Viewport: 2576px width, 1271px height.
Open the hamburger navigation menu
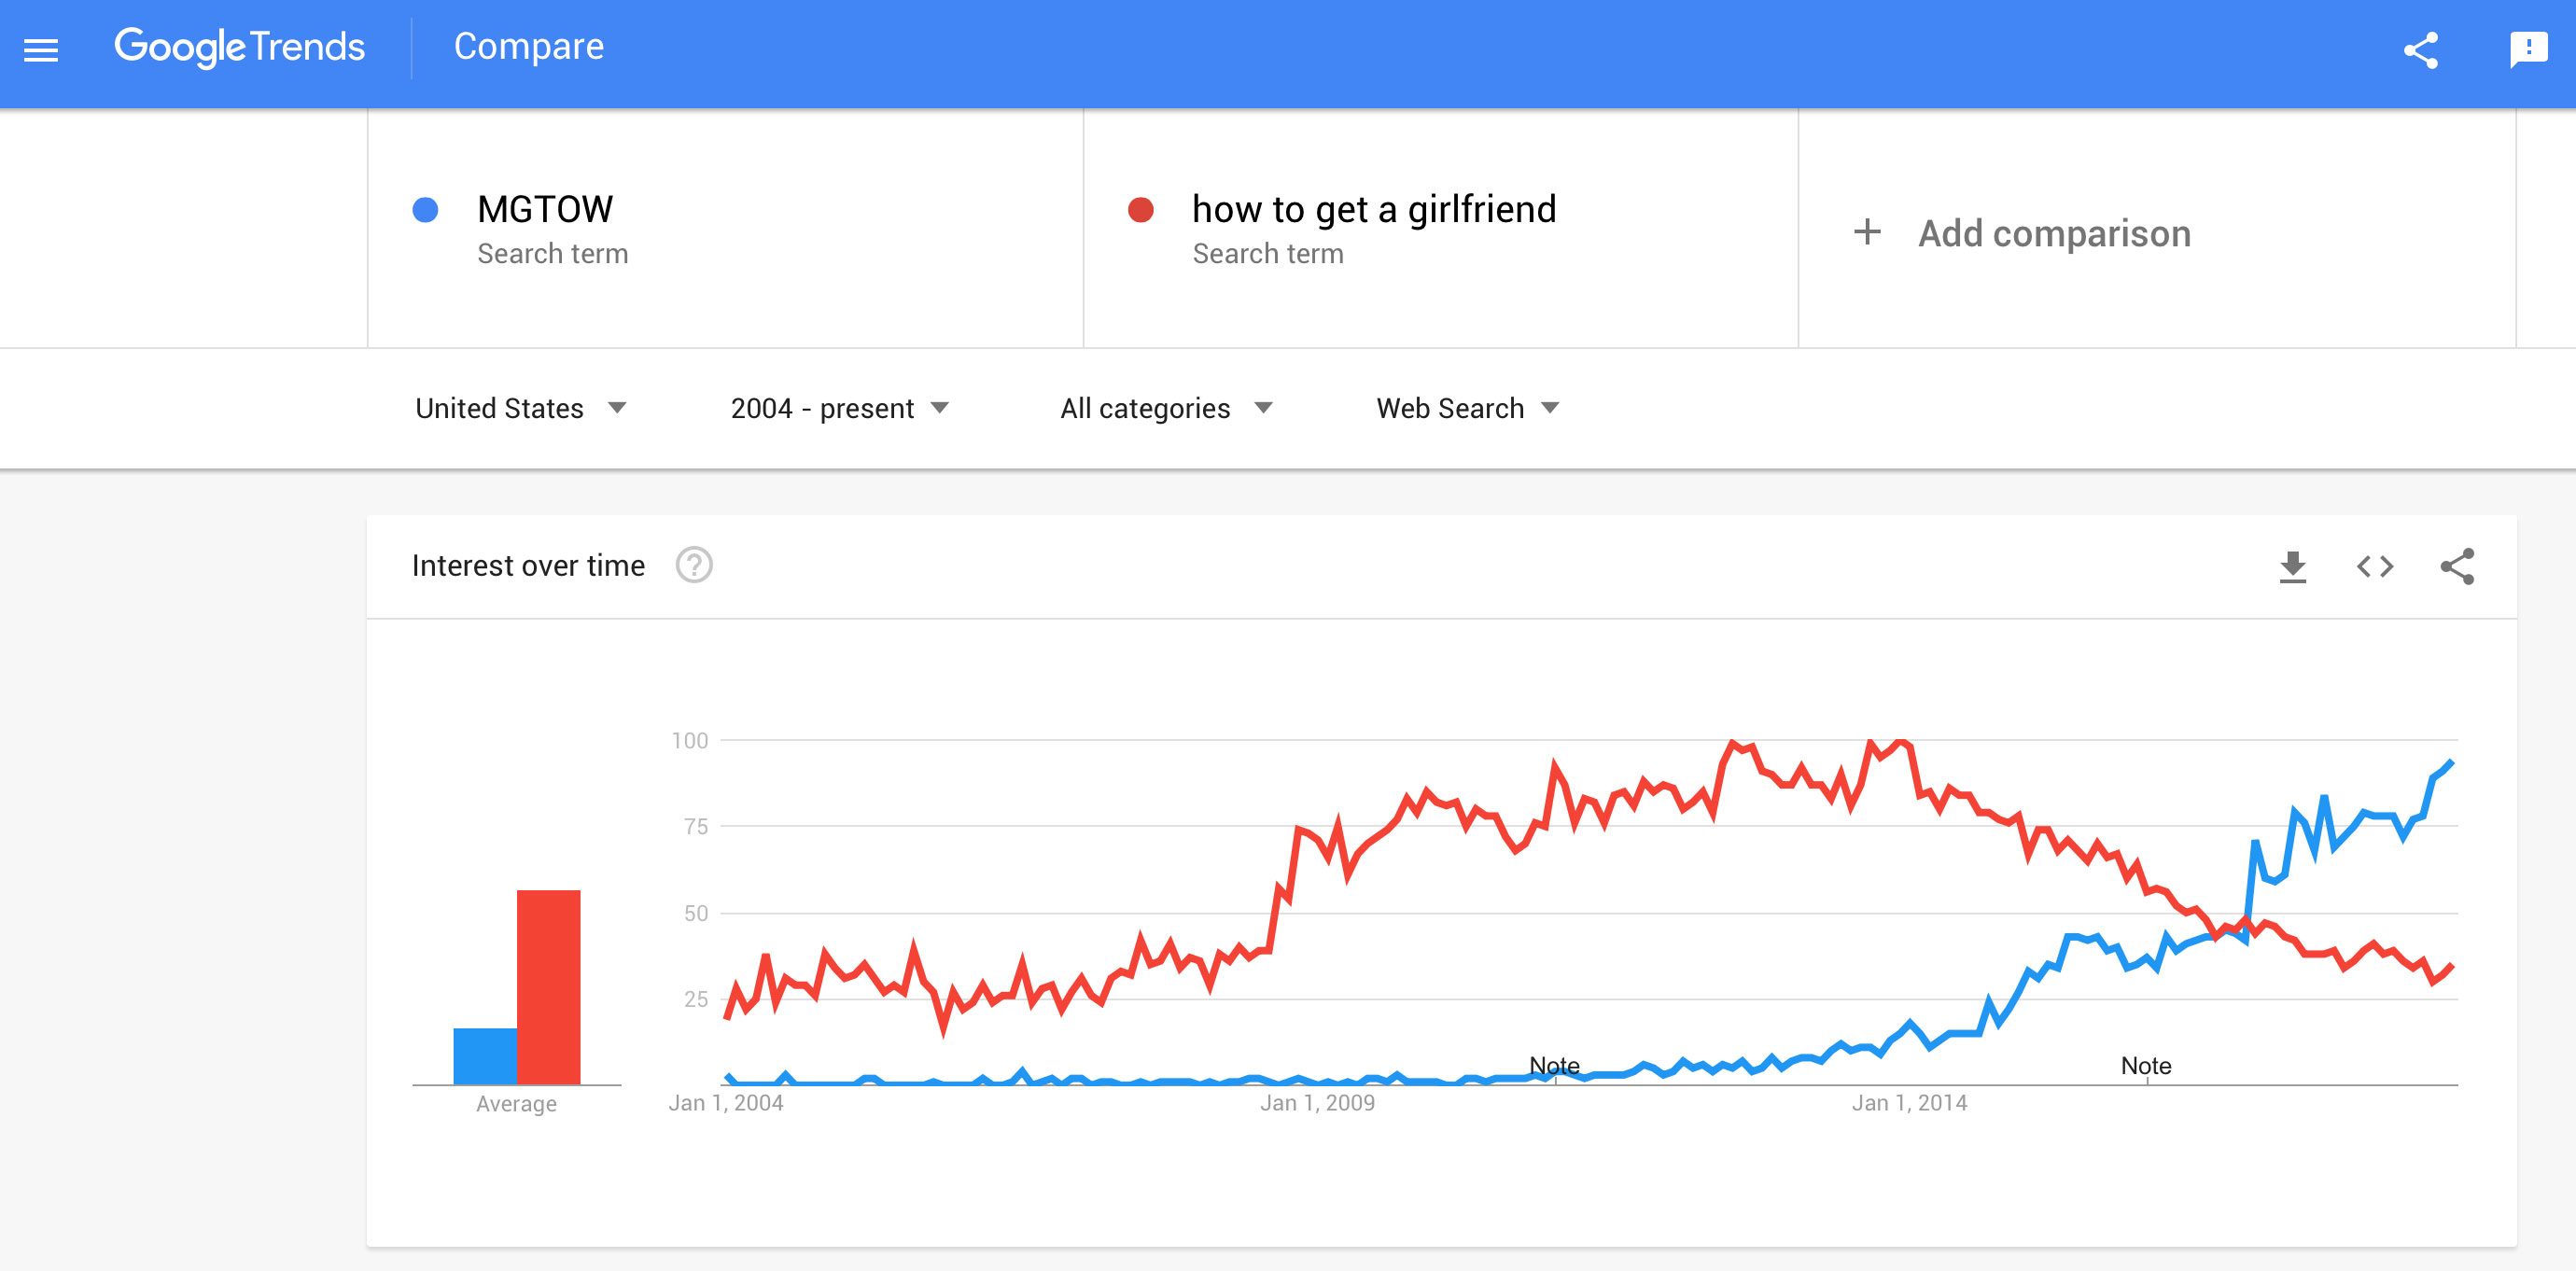click(41, 49)
